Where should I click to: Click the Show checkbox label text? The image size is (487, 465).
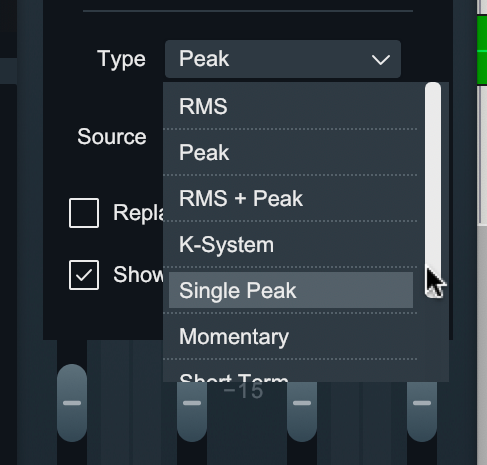coord(138,275)
